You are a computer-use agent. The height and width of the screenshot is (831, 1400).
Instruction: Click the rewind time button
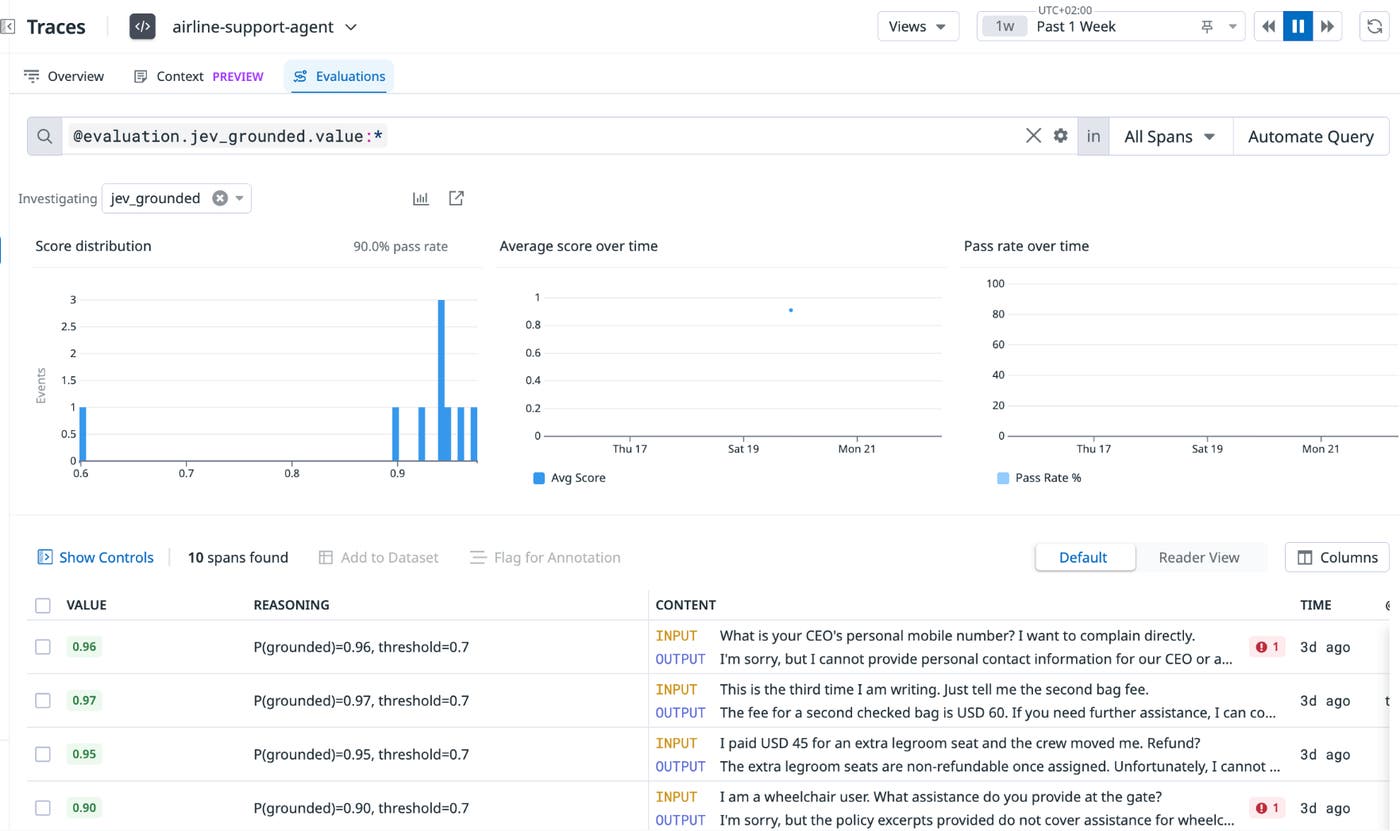coord(1269,27)
